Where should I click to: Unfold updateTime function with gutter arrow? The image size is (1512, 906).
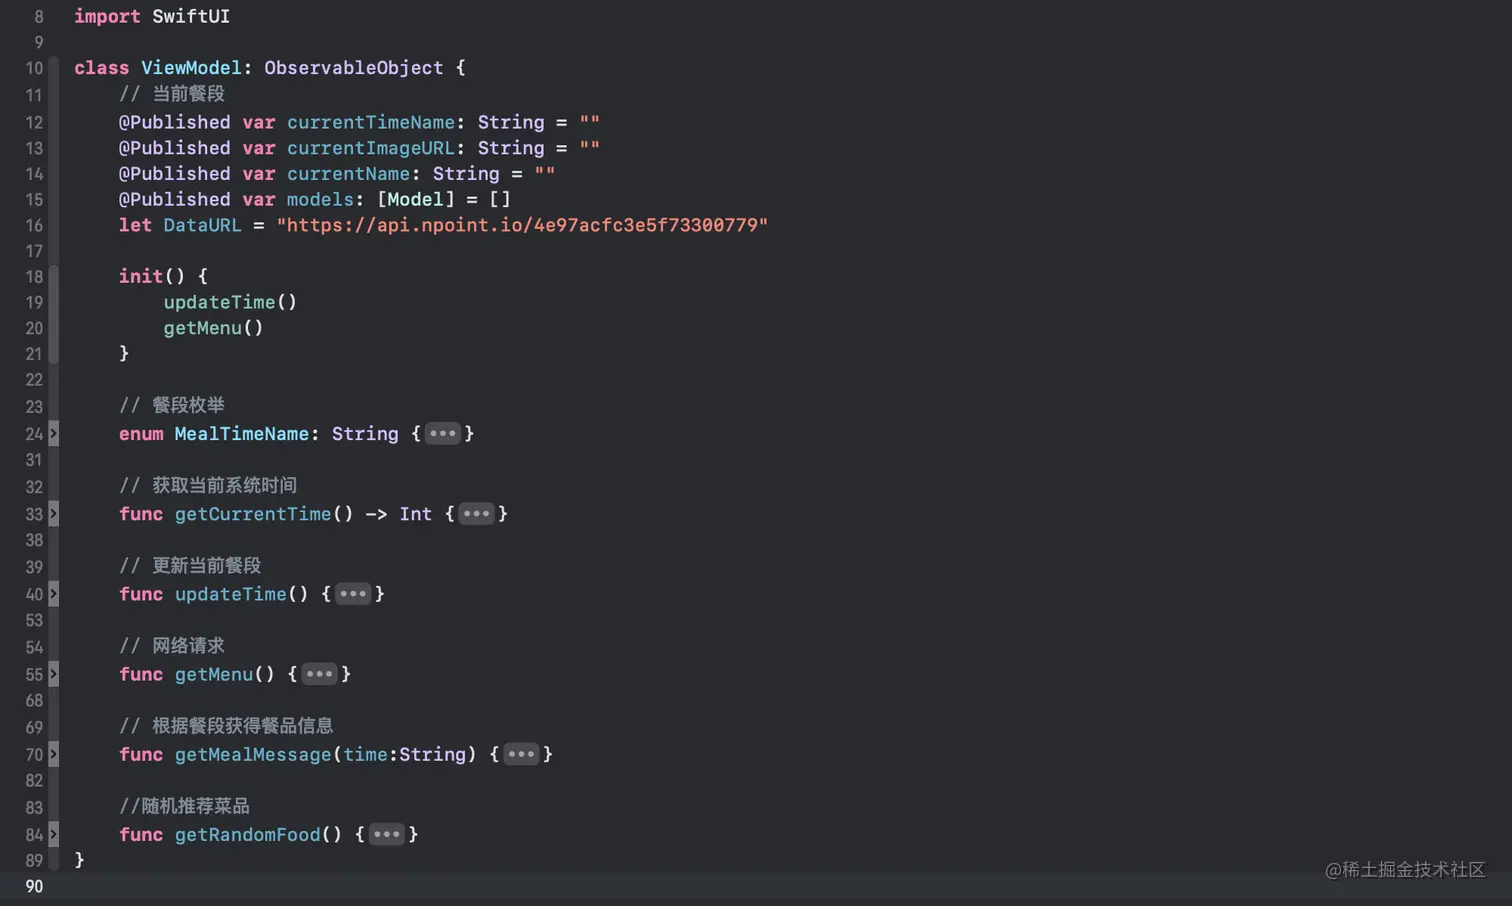click(x=54, y=593)
